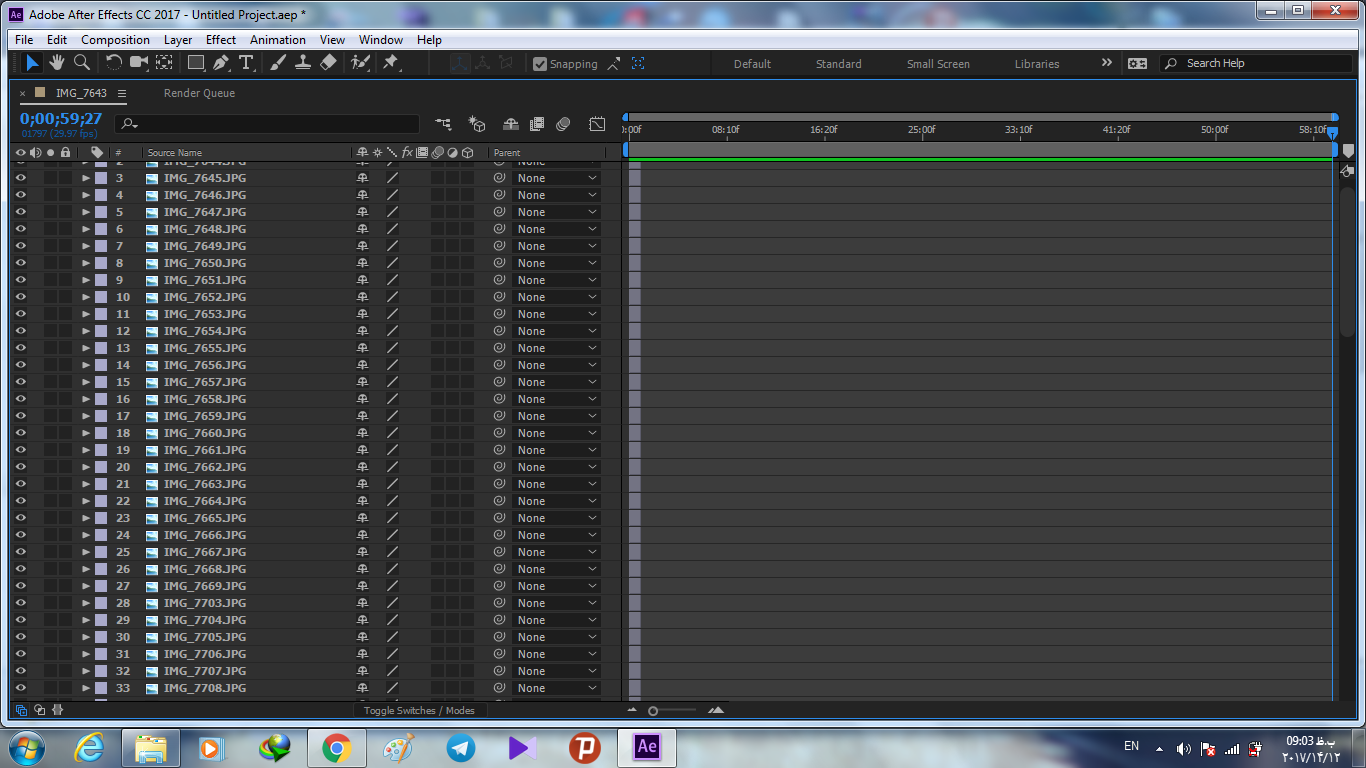1366x768 pixels.
Task: Open the Animation menu
Action: 278,40
